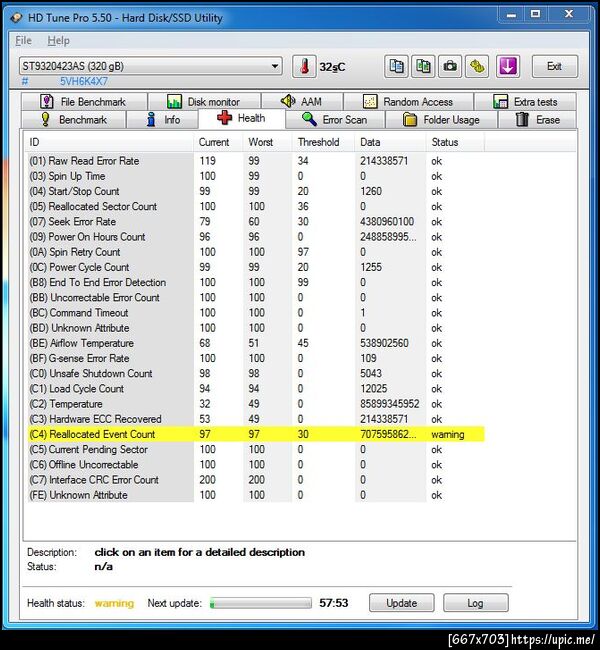Select the (C7) Interface CRC Error Count row
The height and width of the screenshot is (650, 600).
[256, 480]
